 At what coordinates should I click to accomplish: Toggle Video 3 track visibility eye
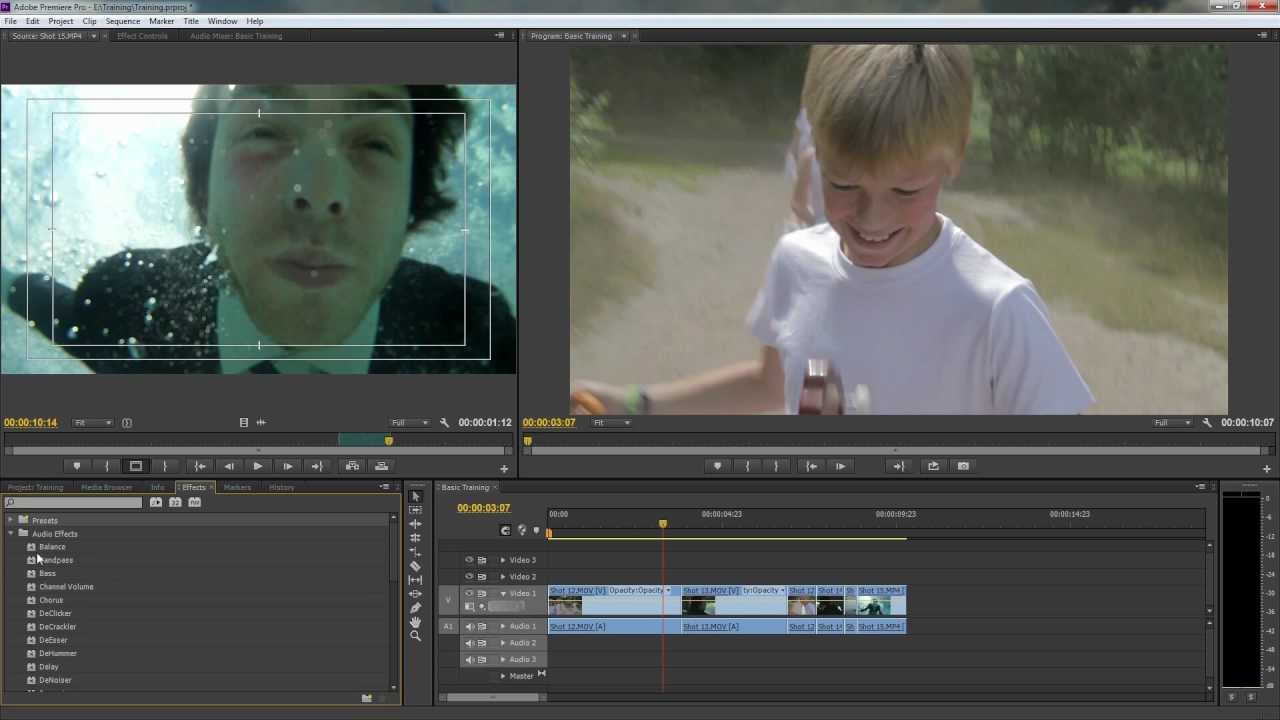pyautogui.click(x=469, y=560)
